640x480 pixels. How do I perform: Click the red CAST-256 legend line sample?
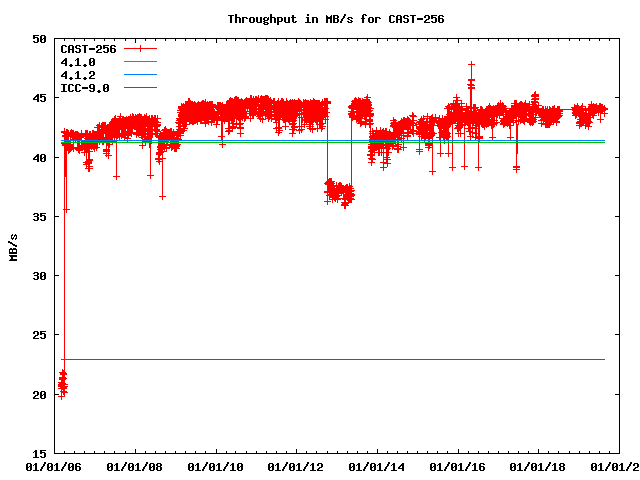pos(141,49)
